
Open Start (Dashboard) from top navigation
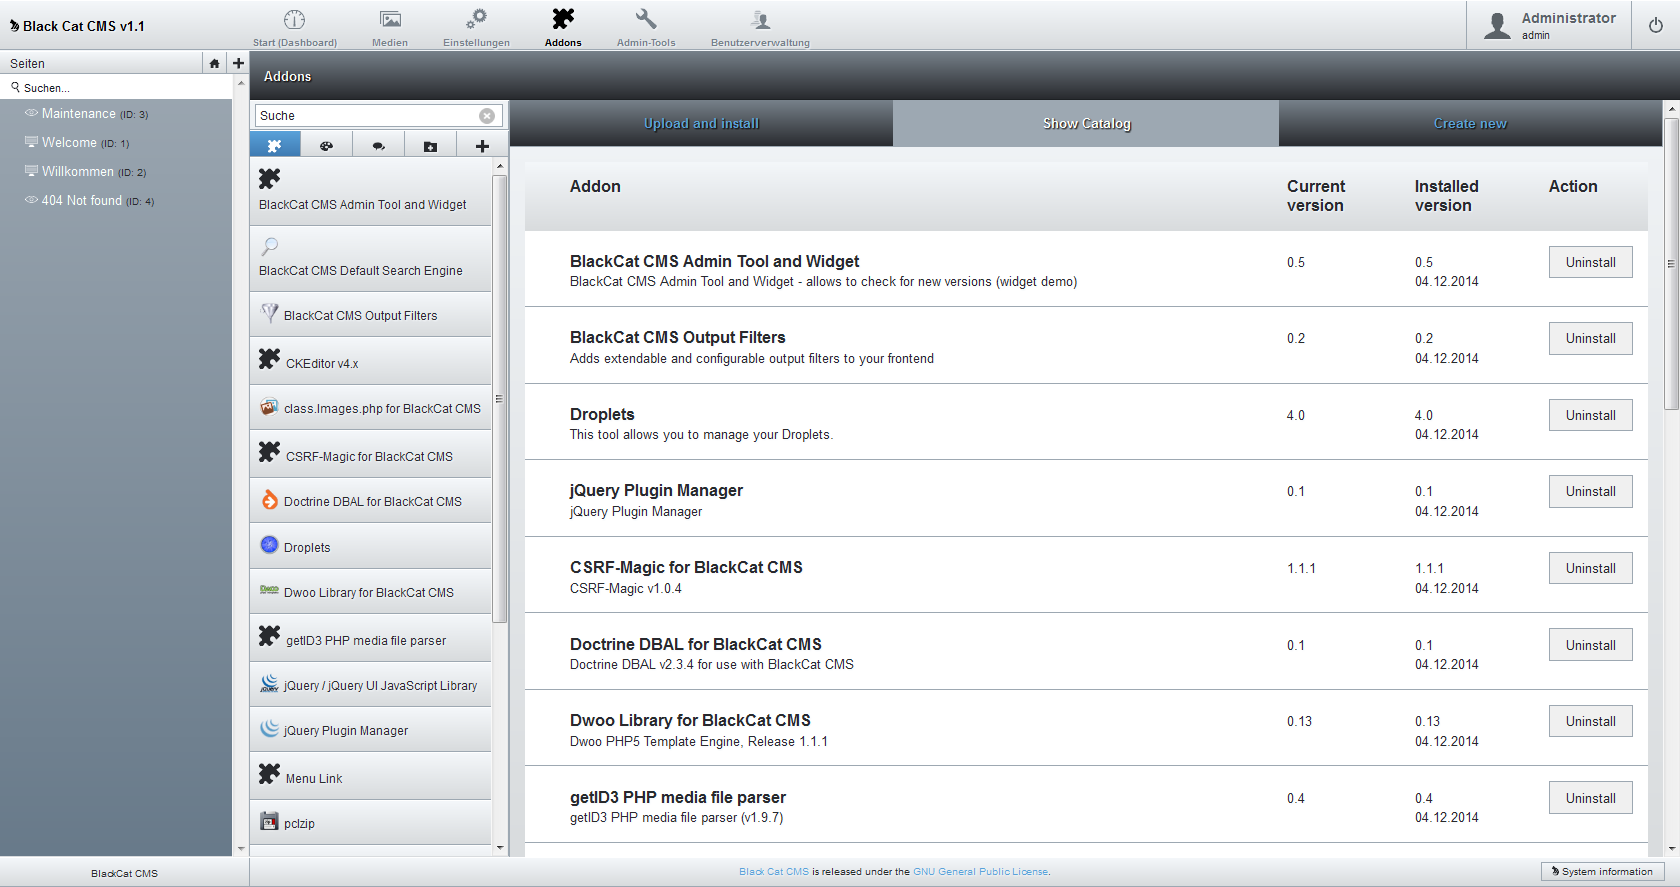tap(294, 28)
